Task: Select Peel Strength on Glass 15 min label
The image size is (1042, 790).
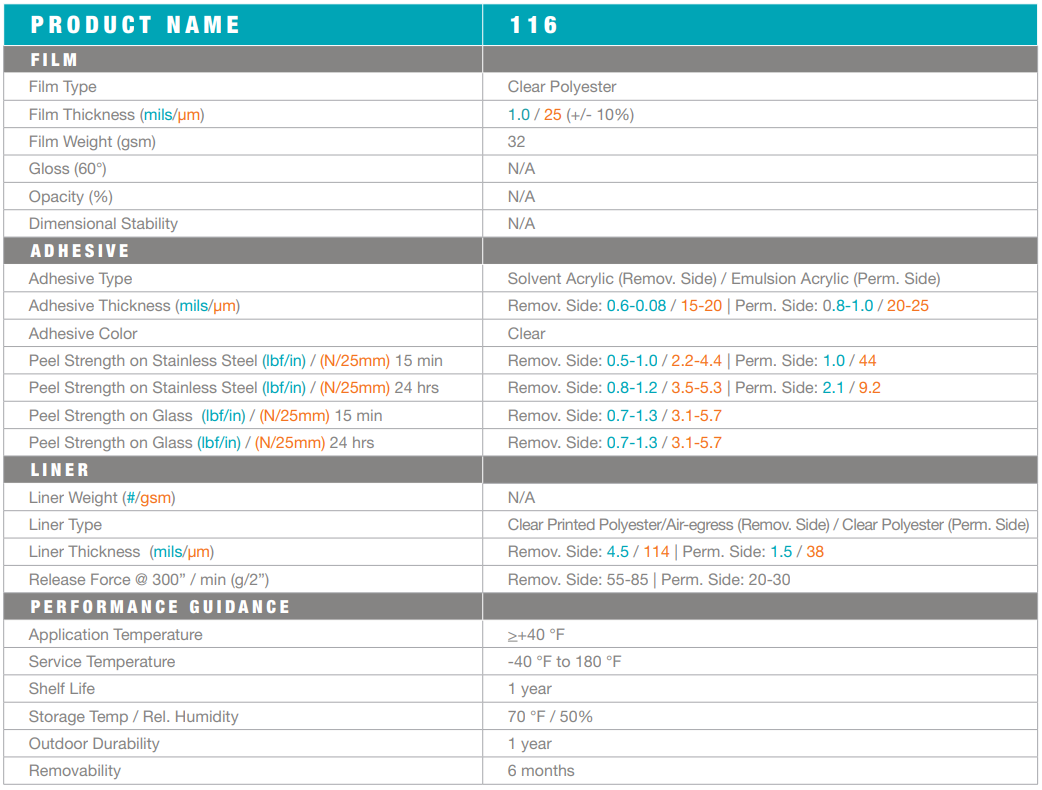Action: coord(205,416)
